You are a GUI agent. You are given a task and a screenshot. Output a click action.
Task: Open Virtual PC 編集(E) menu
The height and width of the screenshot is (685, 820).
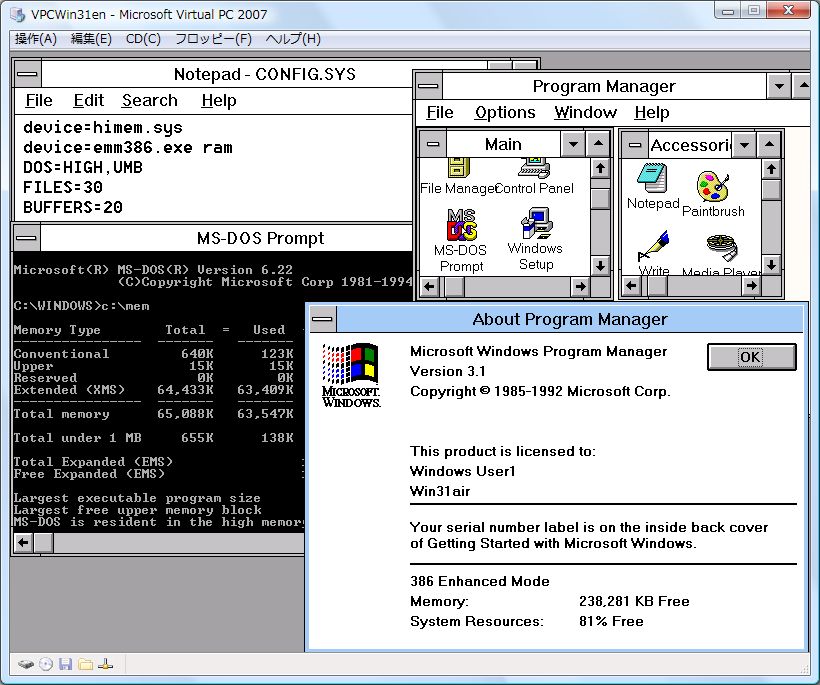point(91,39)
